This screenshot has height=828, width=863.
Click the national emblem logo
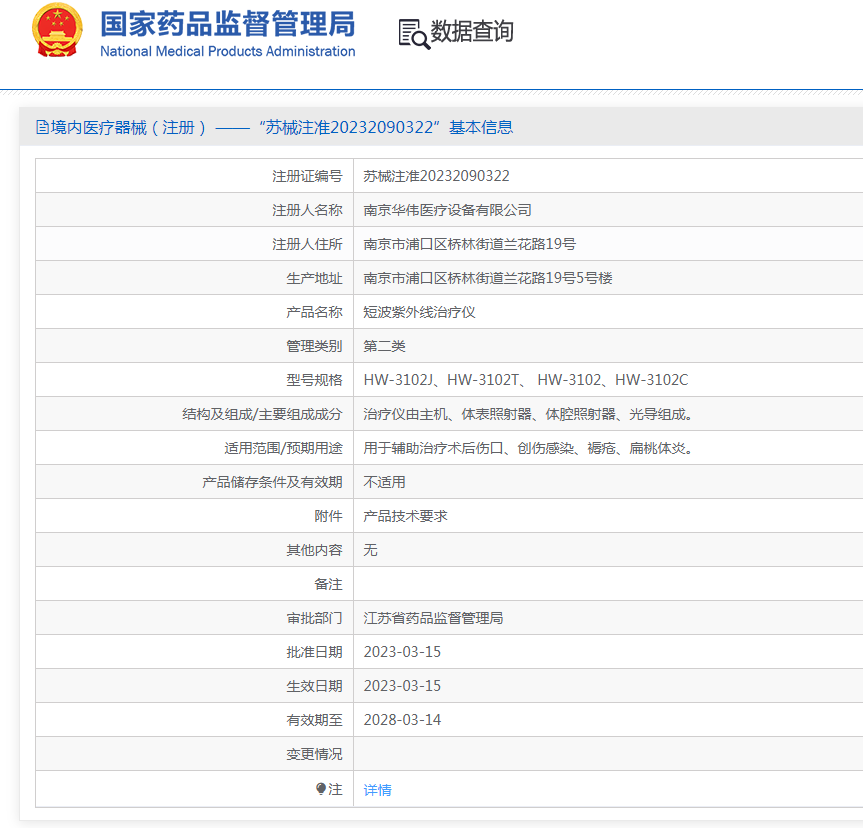[x=57, y=30]
